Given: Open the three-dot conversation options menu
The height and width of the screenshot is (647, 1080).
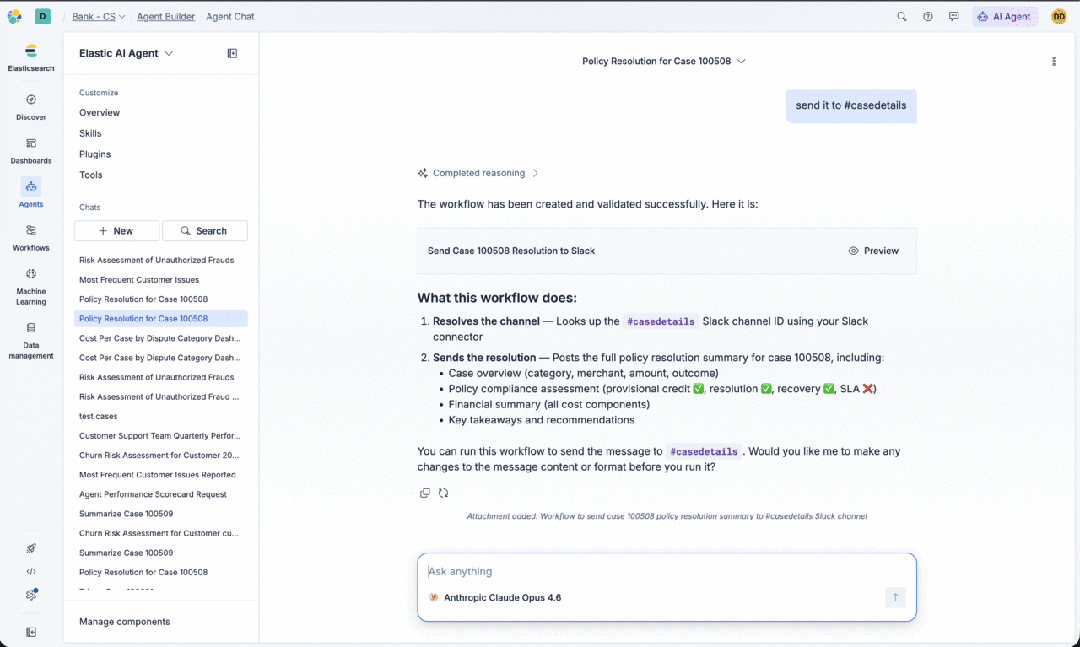Looking at the screenshot, I should click(1054, 61).
